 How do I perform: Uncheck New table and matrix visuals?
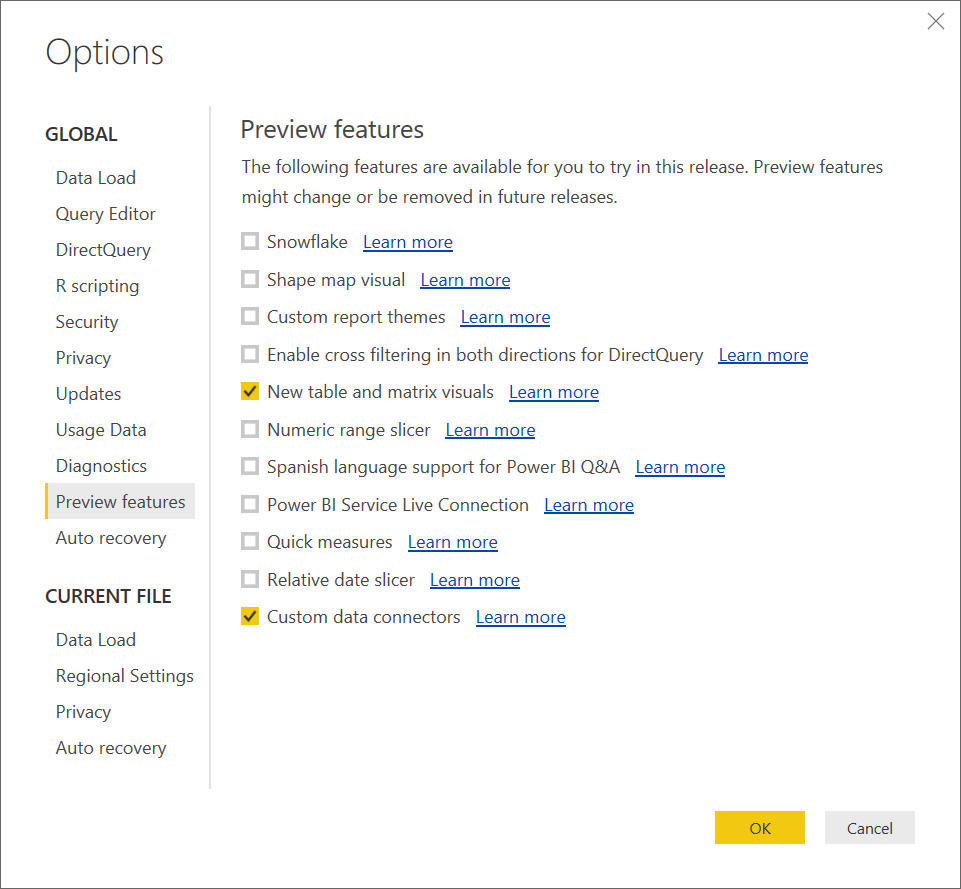pyautogui.click(x=250, y=392)
